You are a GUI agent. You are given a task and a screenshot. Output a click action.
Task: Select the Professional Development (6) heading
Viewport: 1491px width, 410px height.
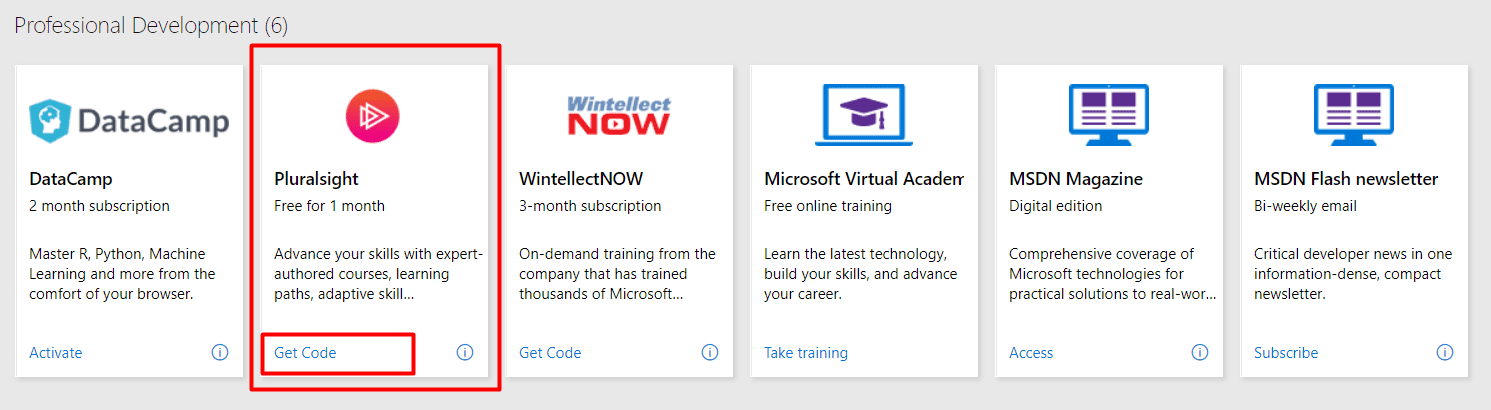pos(151,26)
